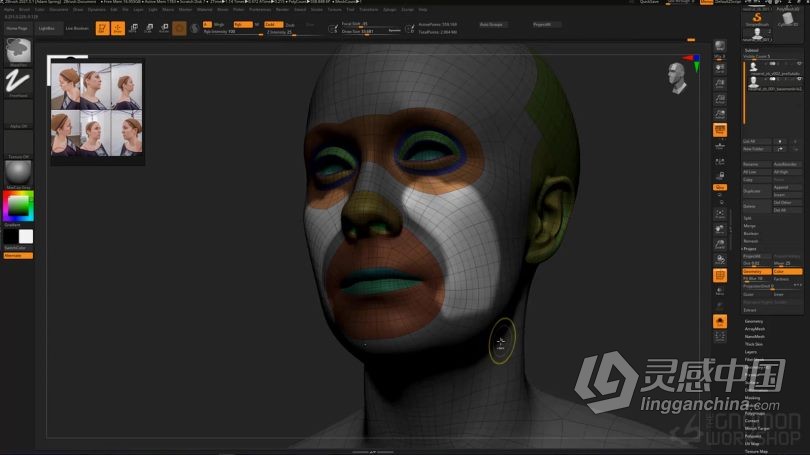The height and width of the screenshot is (455, 810).
Task: Click the head orientation navigation gizmo
Action: pos(677,78)
